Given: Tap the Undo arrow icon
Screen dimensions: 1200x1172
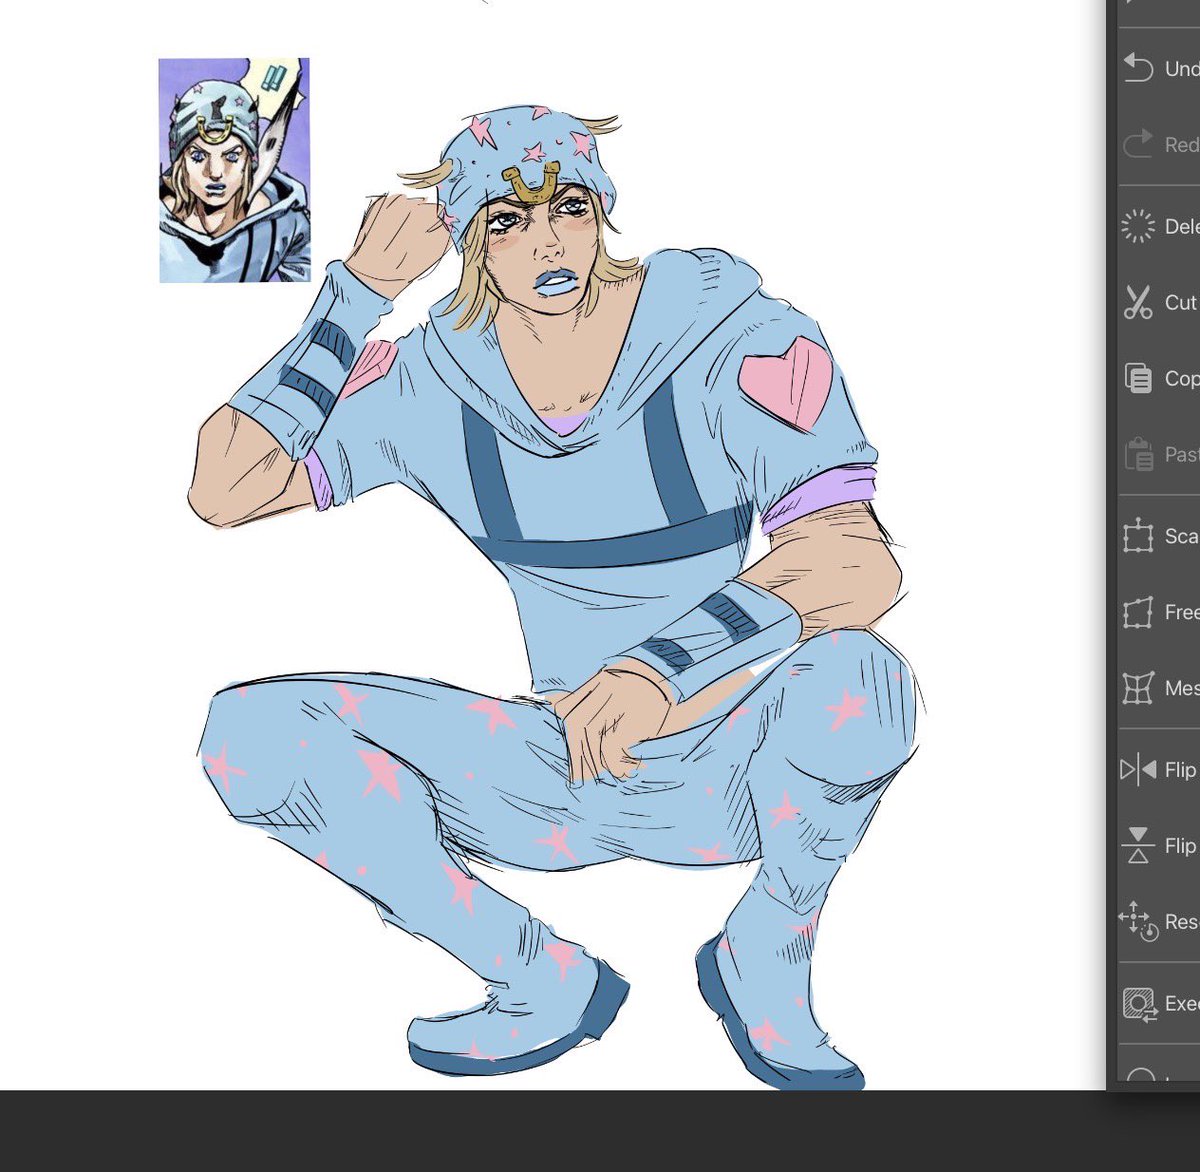Looking at the screenshot, I should [1138, 67].
